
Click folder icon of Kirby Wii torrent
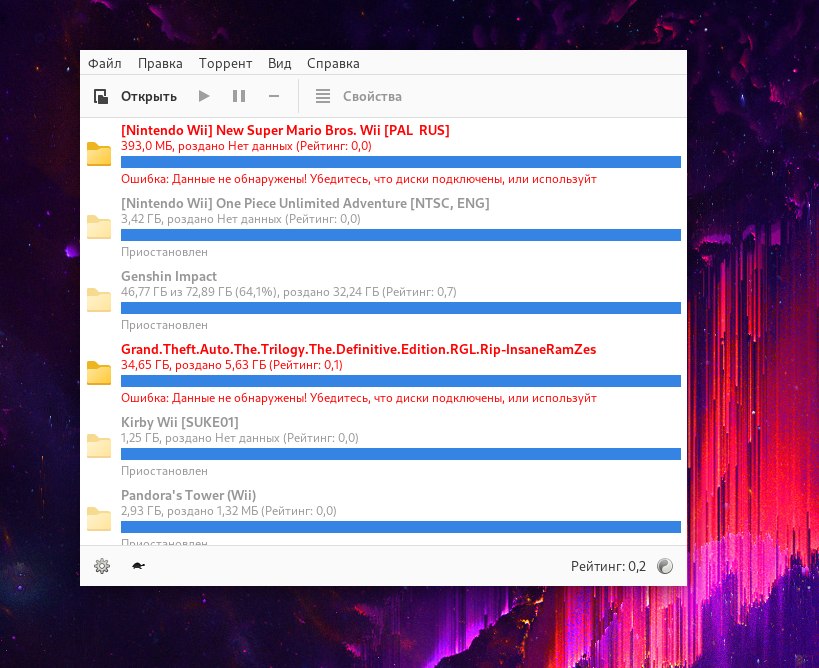click(x=99, y=446)
